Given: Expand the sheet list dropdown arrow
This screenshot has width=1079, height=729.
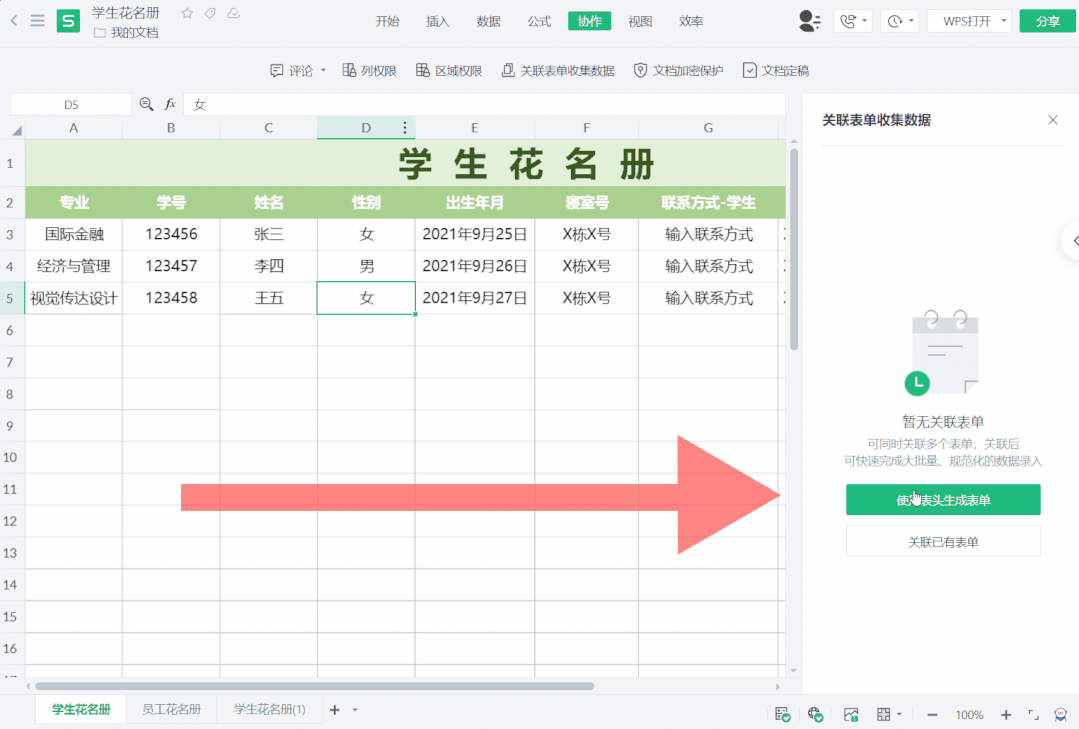Looking at the screenshot, I should (355, 710).
